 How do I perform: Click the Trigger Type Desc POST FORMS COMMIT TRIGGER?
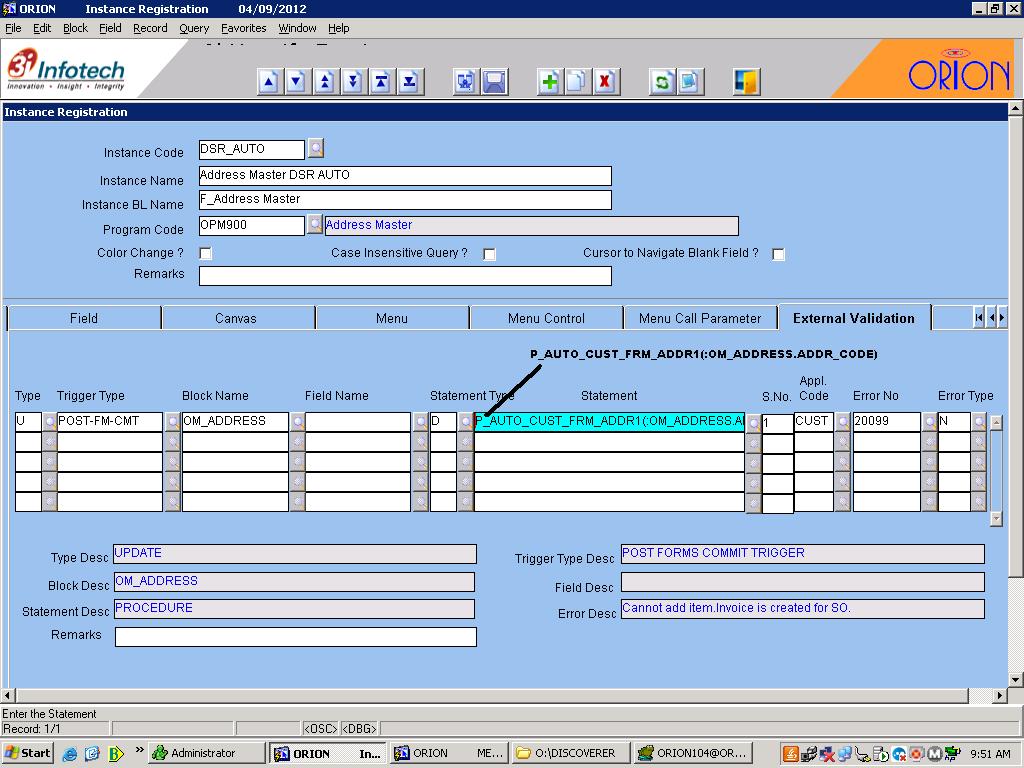coord(803,554)
